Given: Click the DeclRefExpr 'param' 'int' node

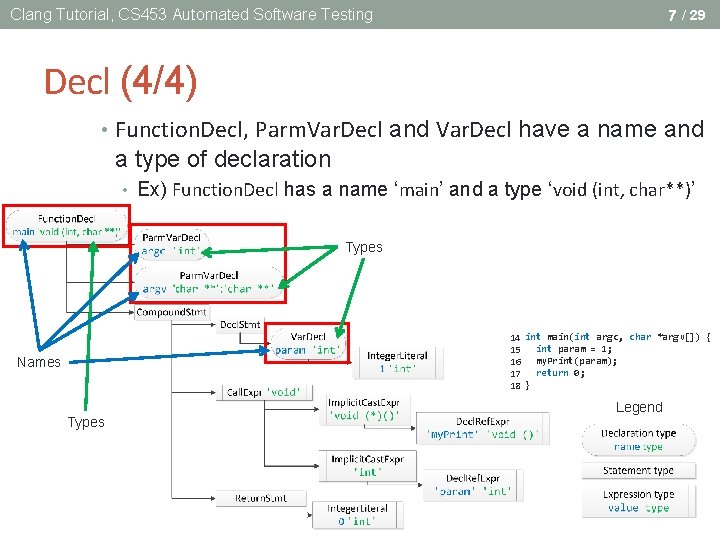Looking at the screenshot, I should point(473,484).
